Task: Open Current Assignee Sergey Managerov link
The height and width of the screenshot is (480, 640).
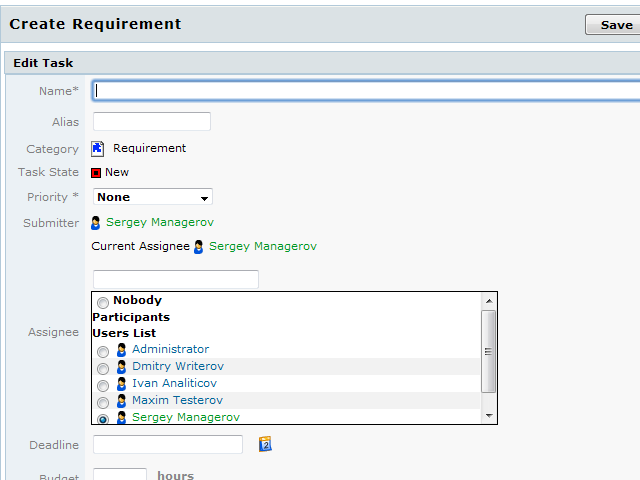Action: 263,246
